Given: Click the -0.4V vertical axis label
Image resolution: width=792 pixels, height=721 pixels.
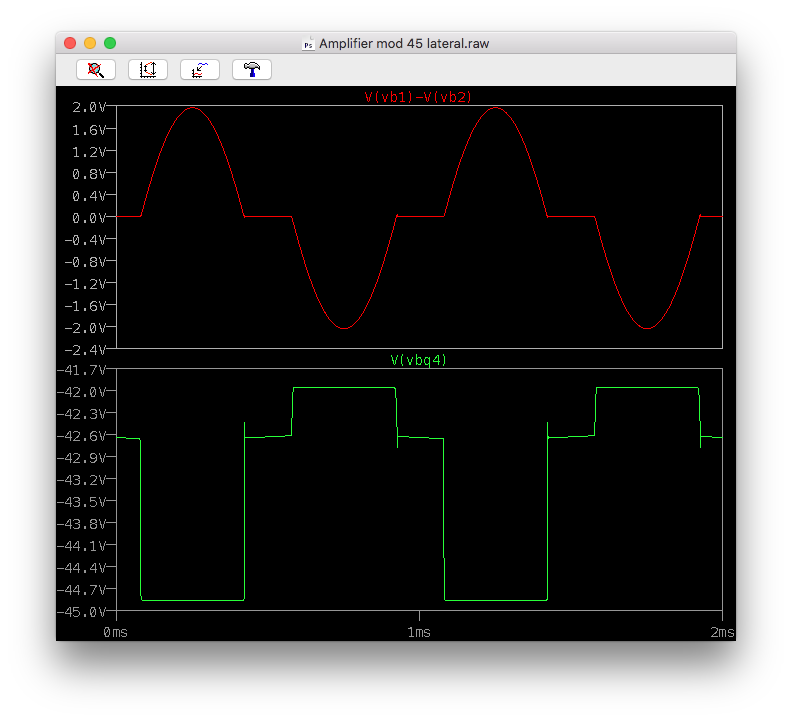Looking at the screenshot, I should (x=86, y=240).
